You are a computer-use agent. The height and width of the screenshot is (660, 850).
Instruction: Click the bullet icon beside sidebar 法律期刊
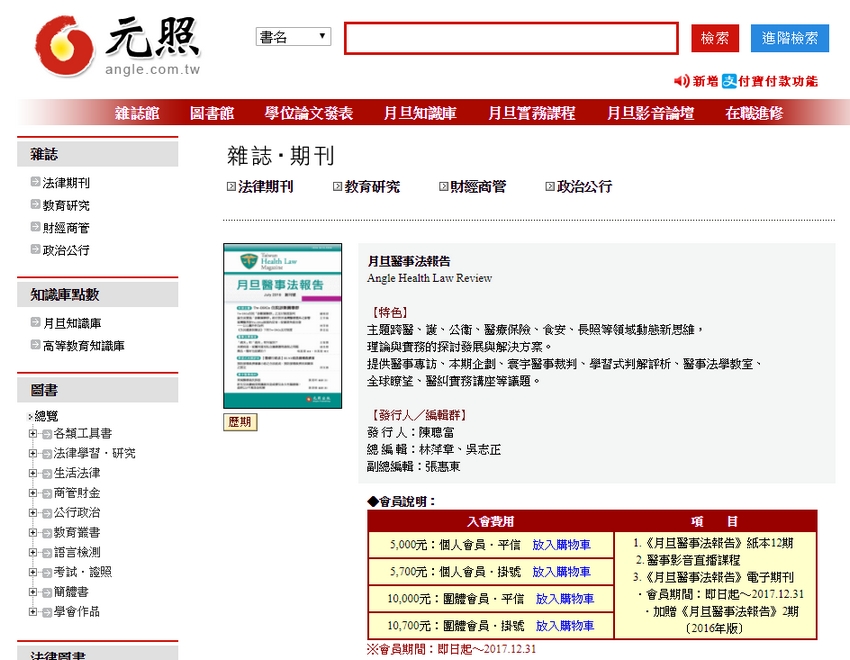click(35, 182)
